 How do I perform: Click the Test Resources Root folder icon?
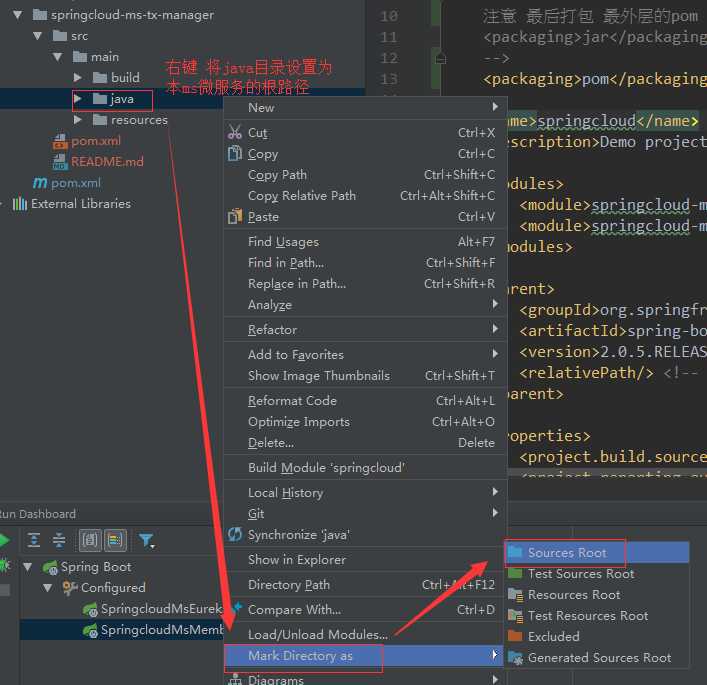pos(515,616)
